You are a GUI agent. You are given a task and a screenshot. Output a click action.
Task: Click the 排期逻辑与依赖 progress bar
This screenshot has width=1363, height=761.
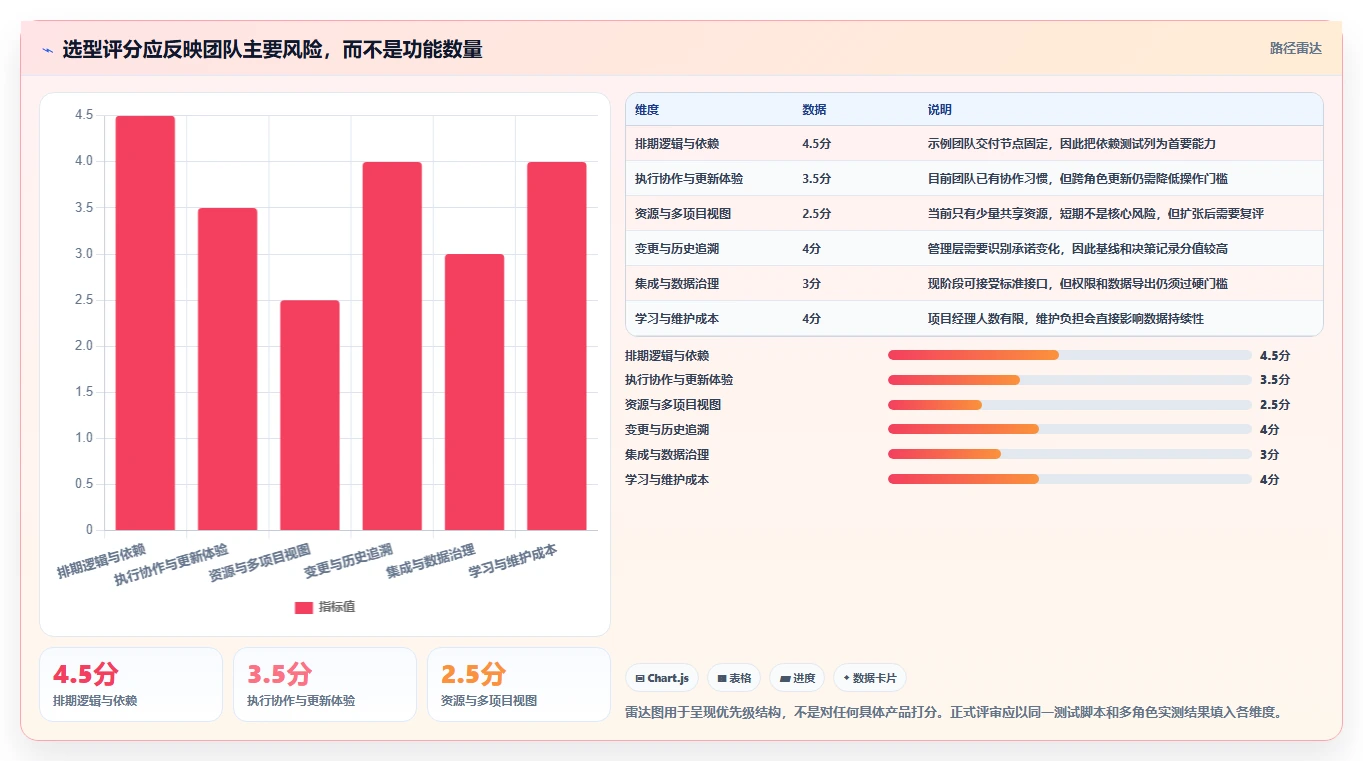coord(1070,355)
